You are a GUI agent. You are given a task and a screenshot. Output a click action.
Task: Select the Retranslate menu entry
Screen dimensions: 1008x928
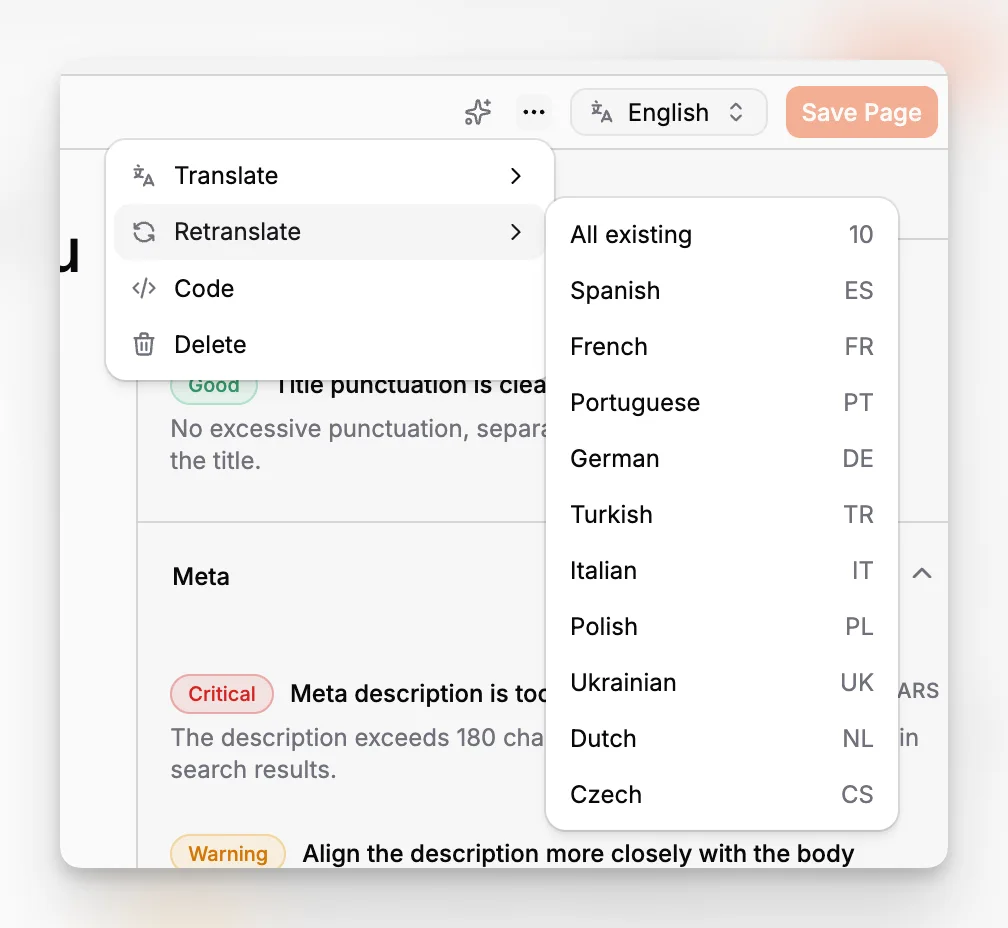(x=329, y=231)
